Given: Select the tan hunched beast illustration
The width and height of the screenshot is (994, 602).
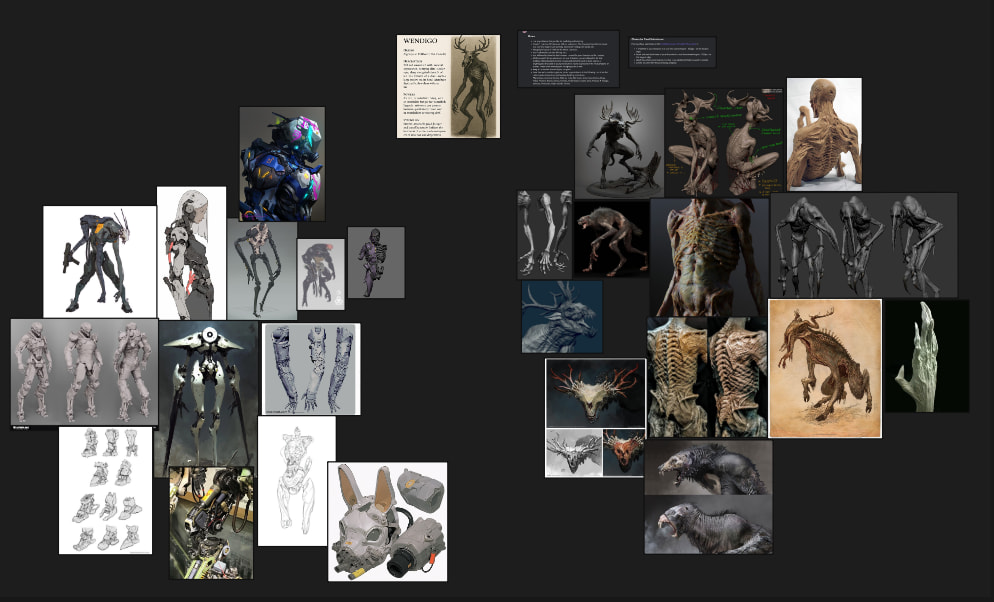Looking at the screenshot, I should pos(824,368).
